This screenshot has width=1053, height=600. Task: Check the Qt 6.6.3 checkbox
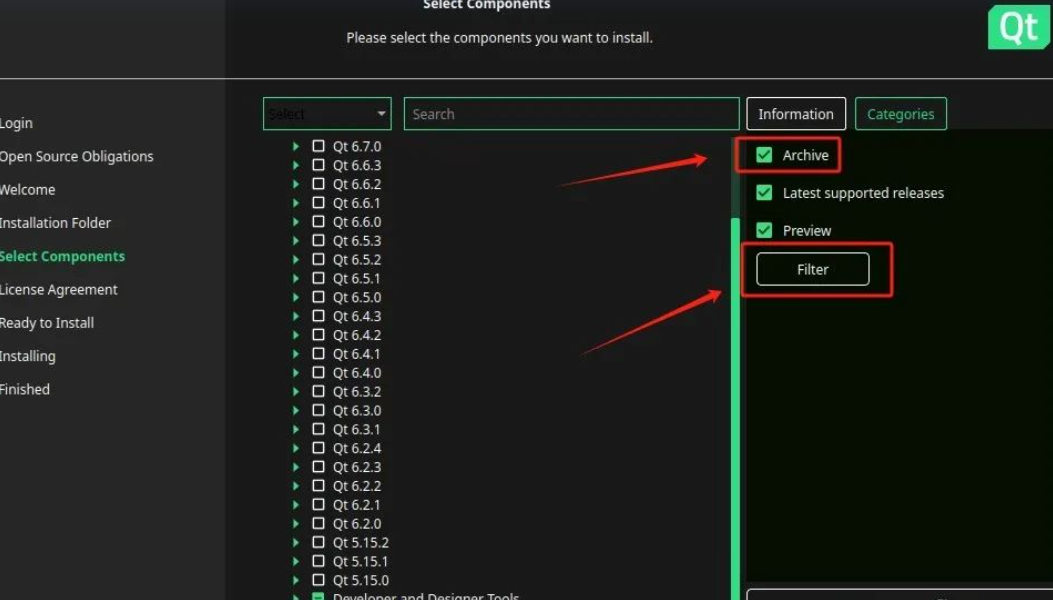[318, 165]
